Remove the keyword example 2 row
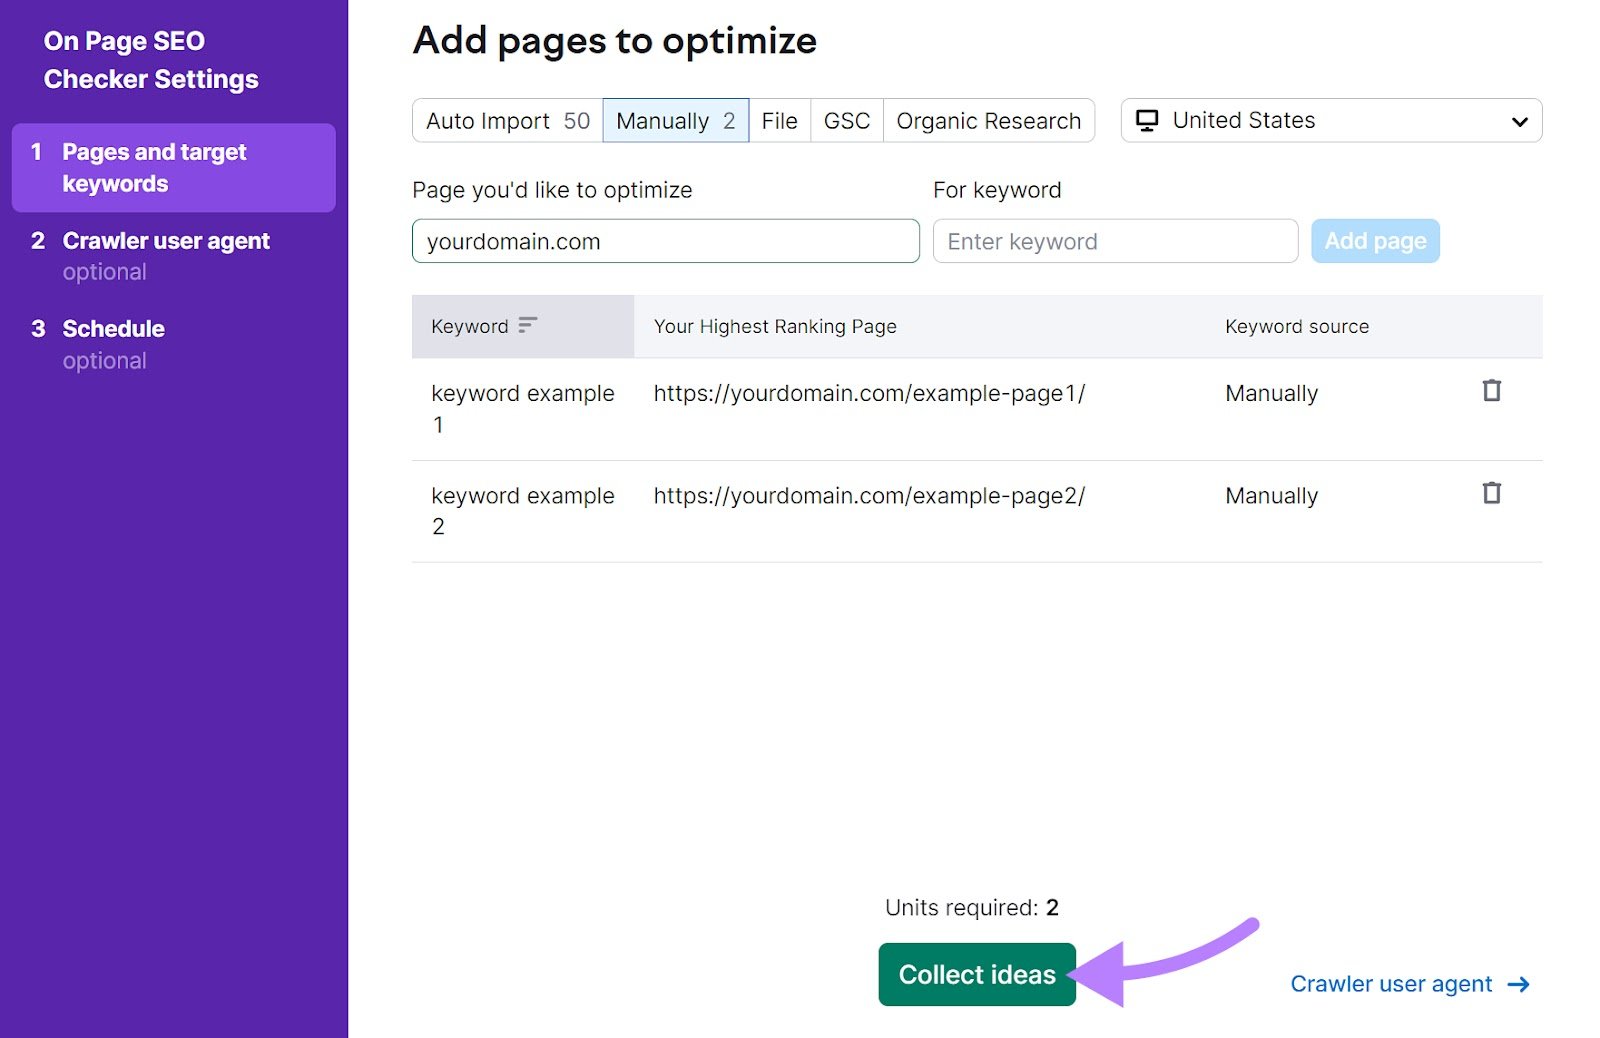Image resolution: width=1600 pixels, height=1038 pixels. tap(1491, 493)
